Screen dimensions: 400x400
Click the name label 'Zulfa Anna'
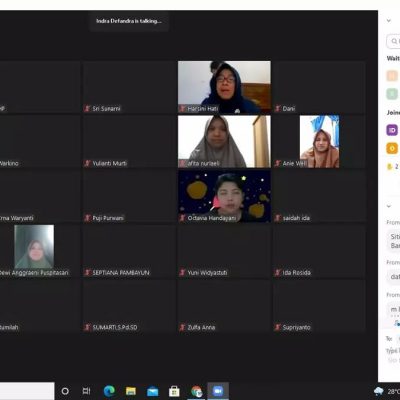point(201,327)
